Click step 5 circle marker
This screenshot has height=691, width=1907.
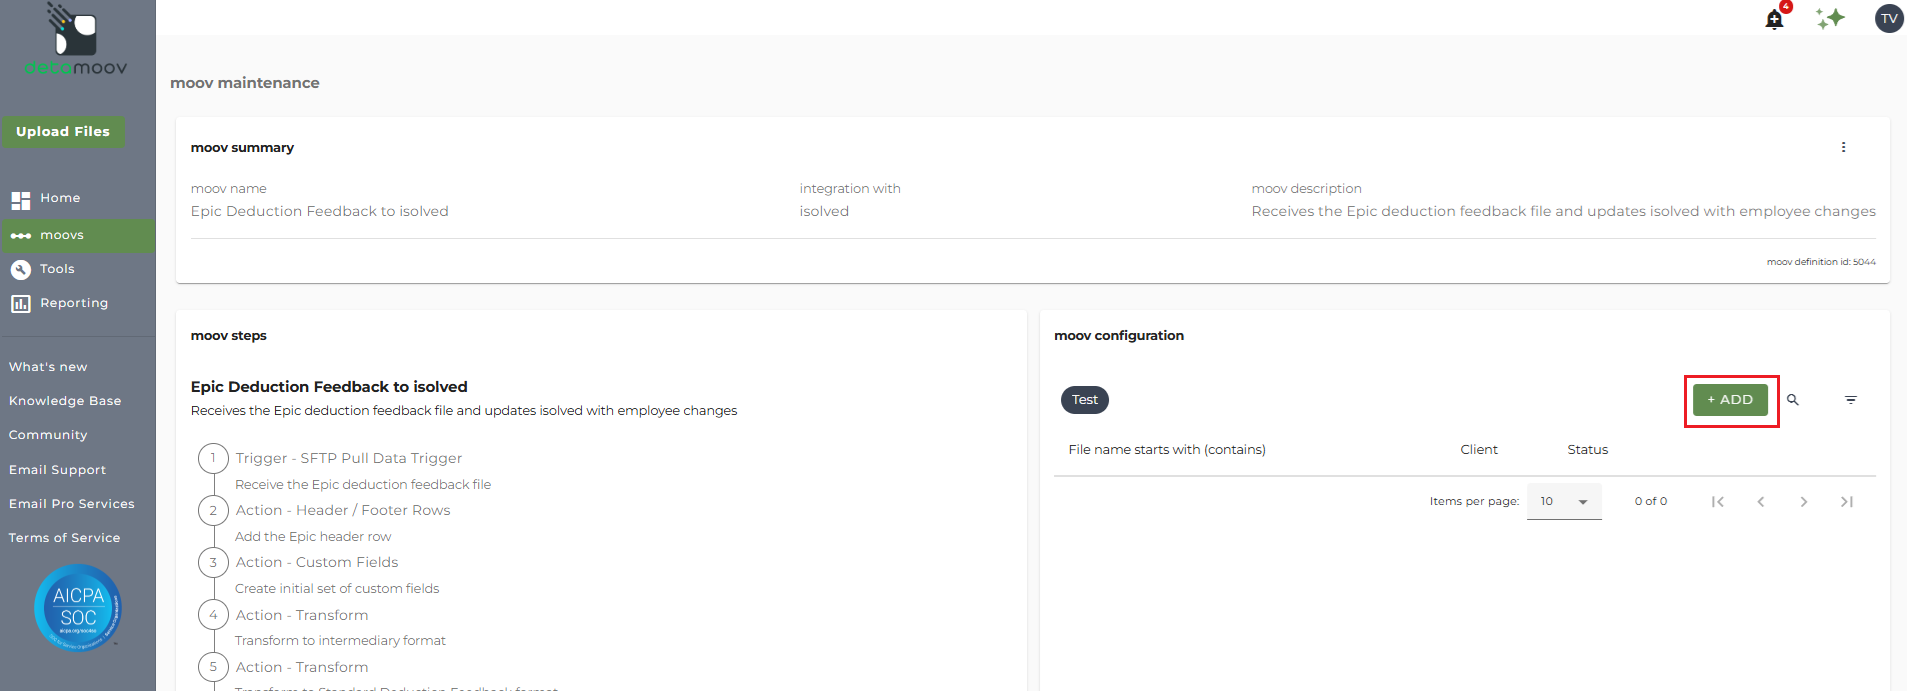coord(213,667)
